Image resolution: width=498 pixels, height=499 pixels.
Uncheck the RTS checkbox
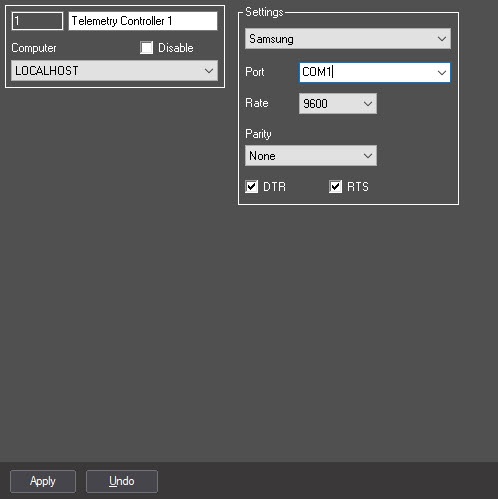(x=335, y=187)
